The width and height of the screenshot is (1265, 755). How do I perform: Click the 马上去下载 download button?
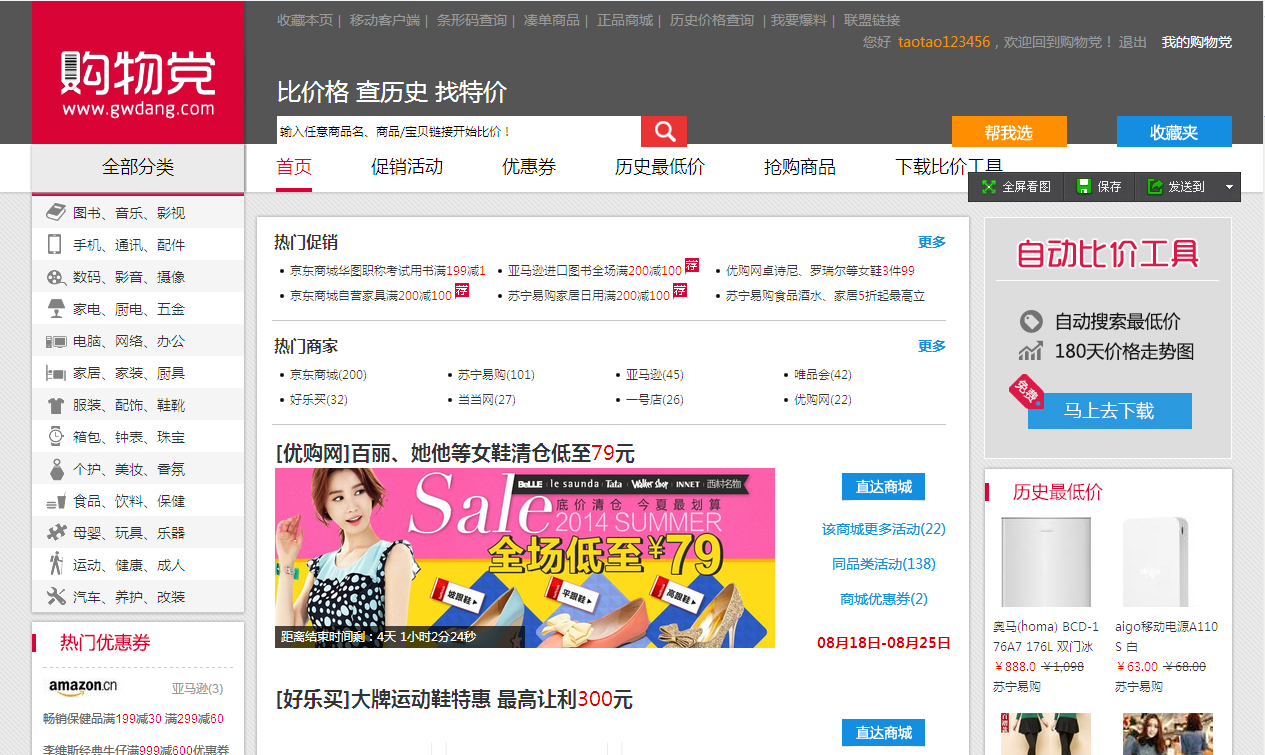click(1109, 411)
